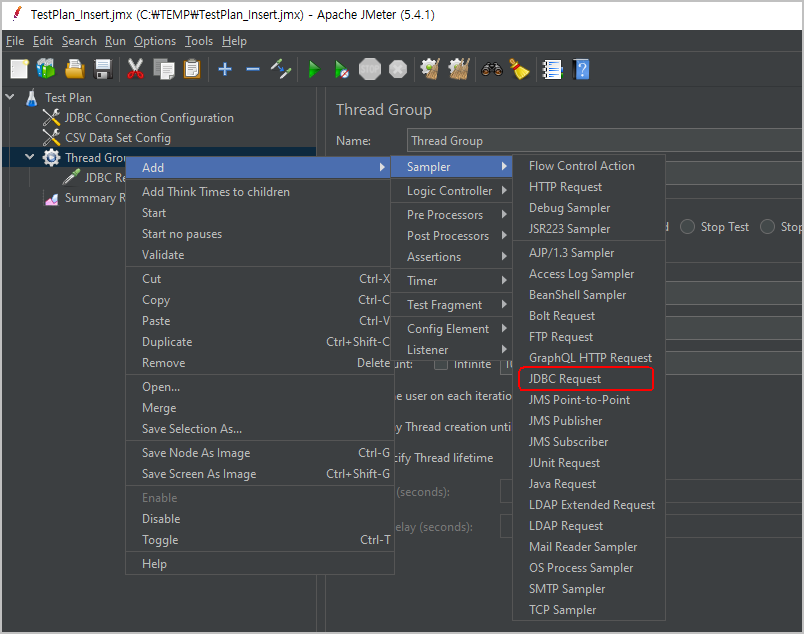Click the Shutdown test icon
Image resolution: width=804 pixels, height=634 pixels.
tap(398, 69)
